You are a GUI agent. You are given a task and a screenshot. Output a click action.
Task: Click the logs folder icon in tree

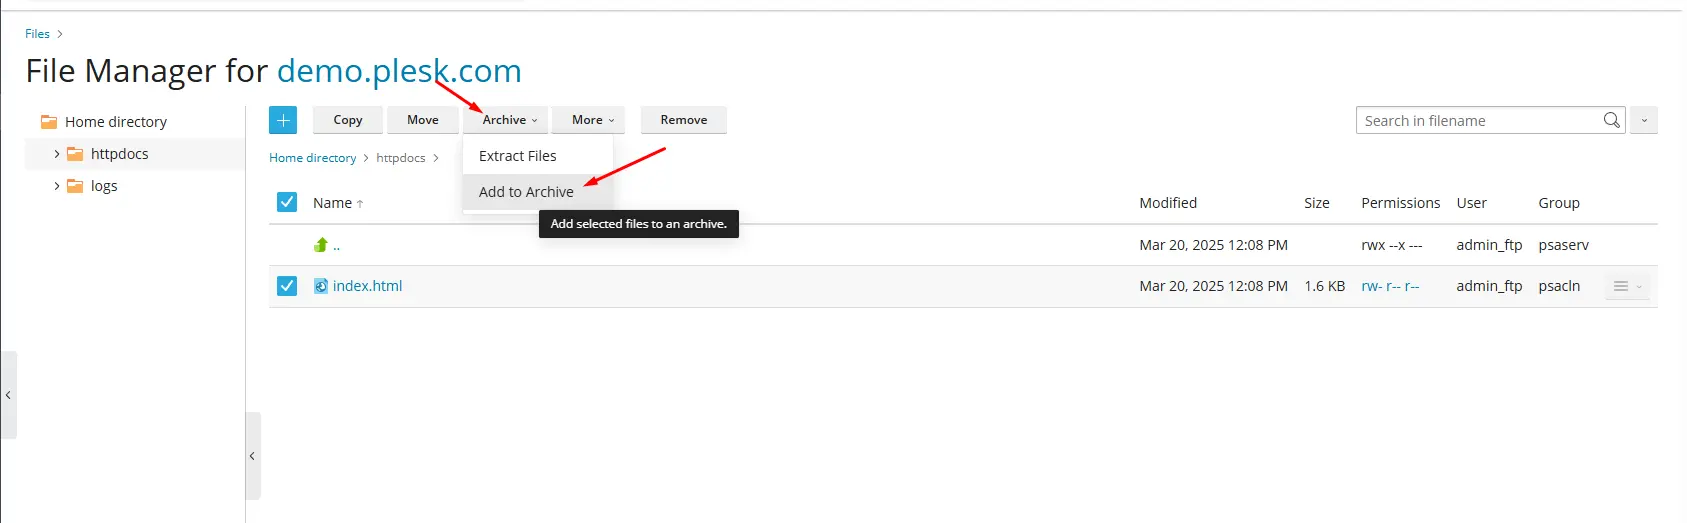coord(75,186)
